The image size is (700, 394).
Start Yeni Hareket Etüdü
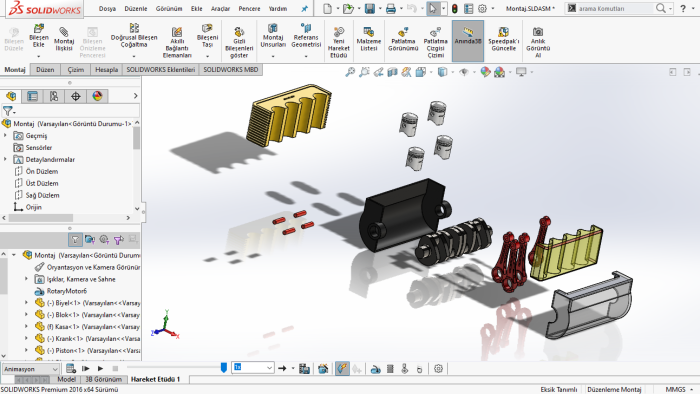338,42
